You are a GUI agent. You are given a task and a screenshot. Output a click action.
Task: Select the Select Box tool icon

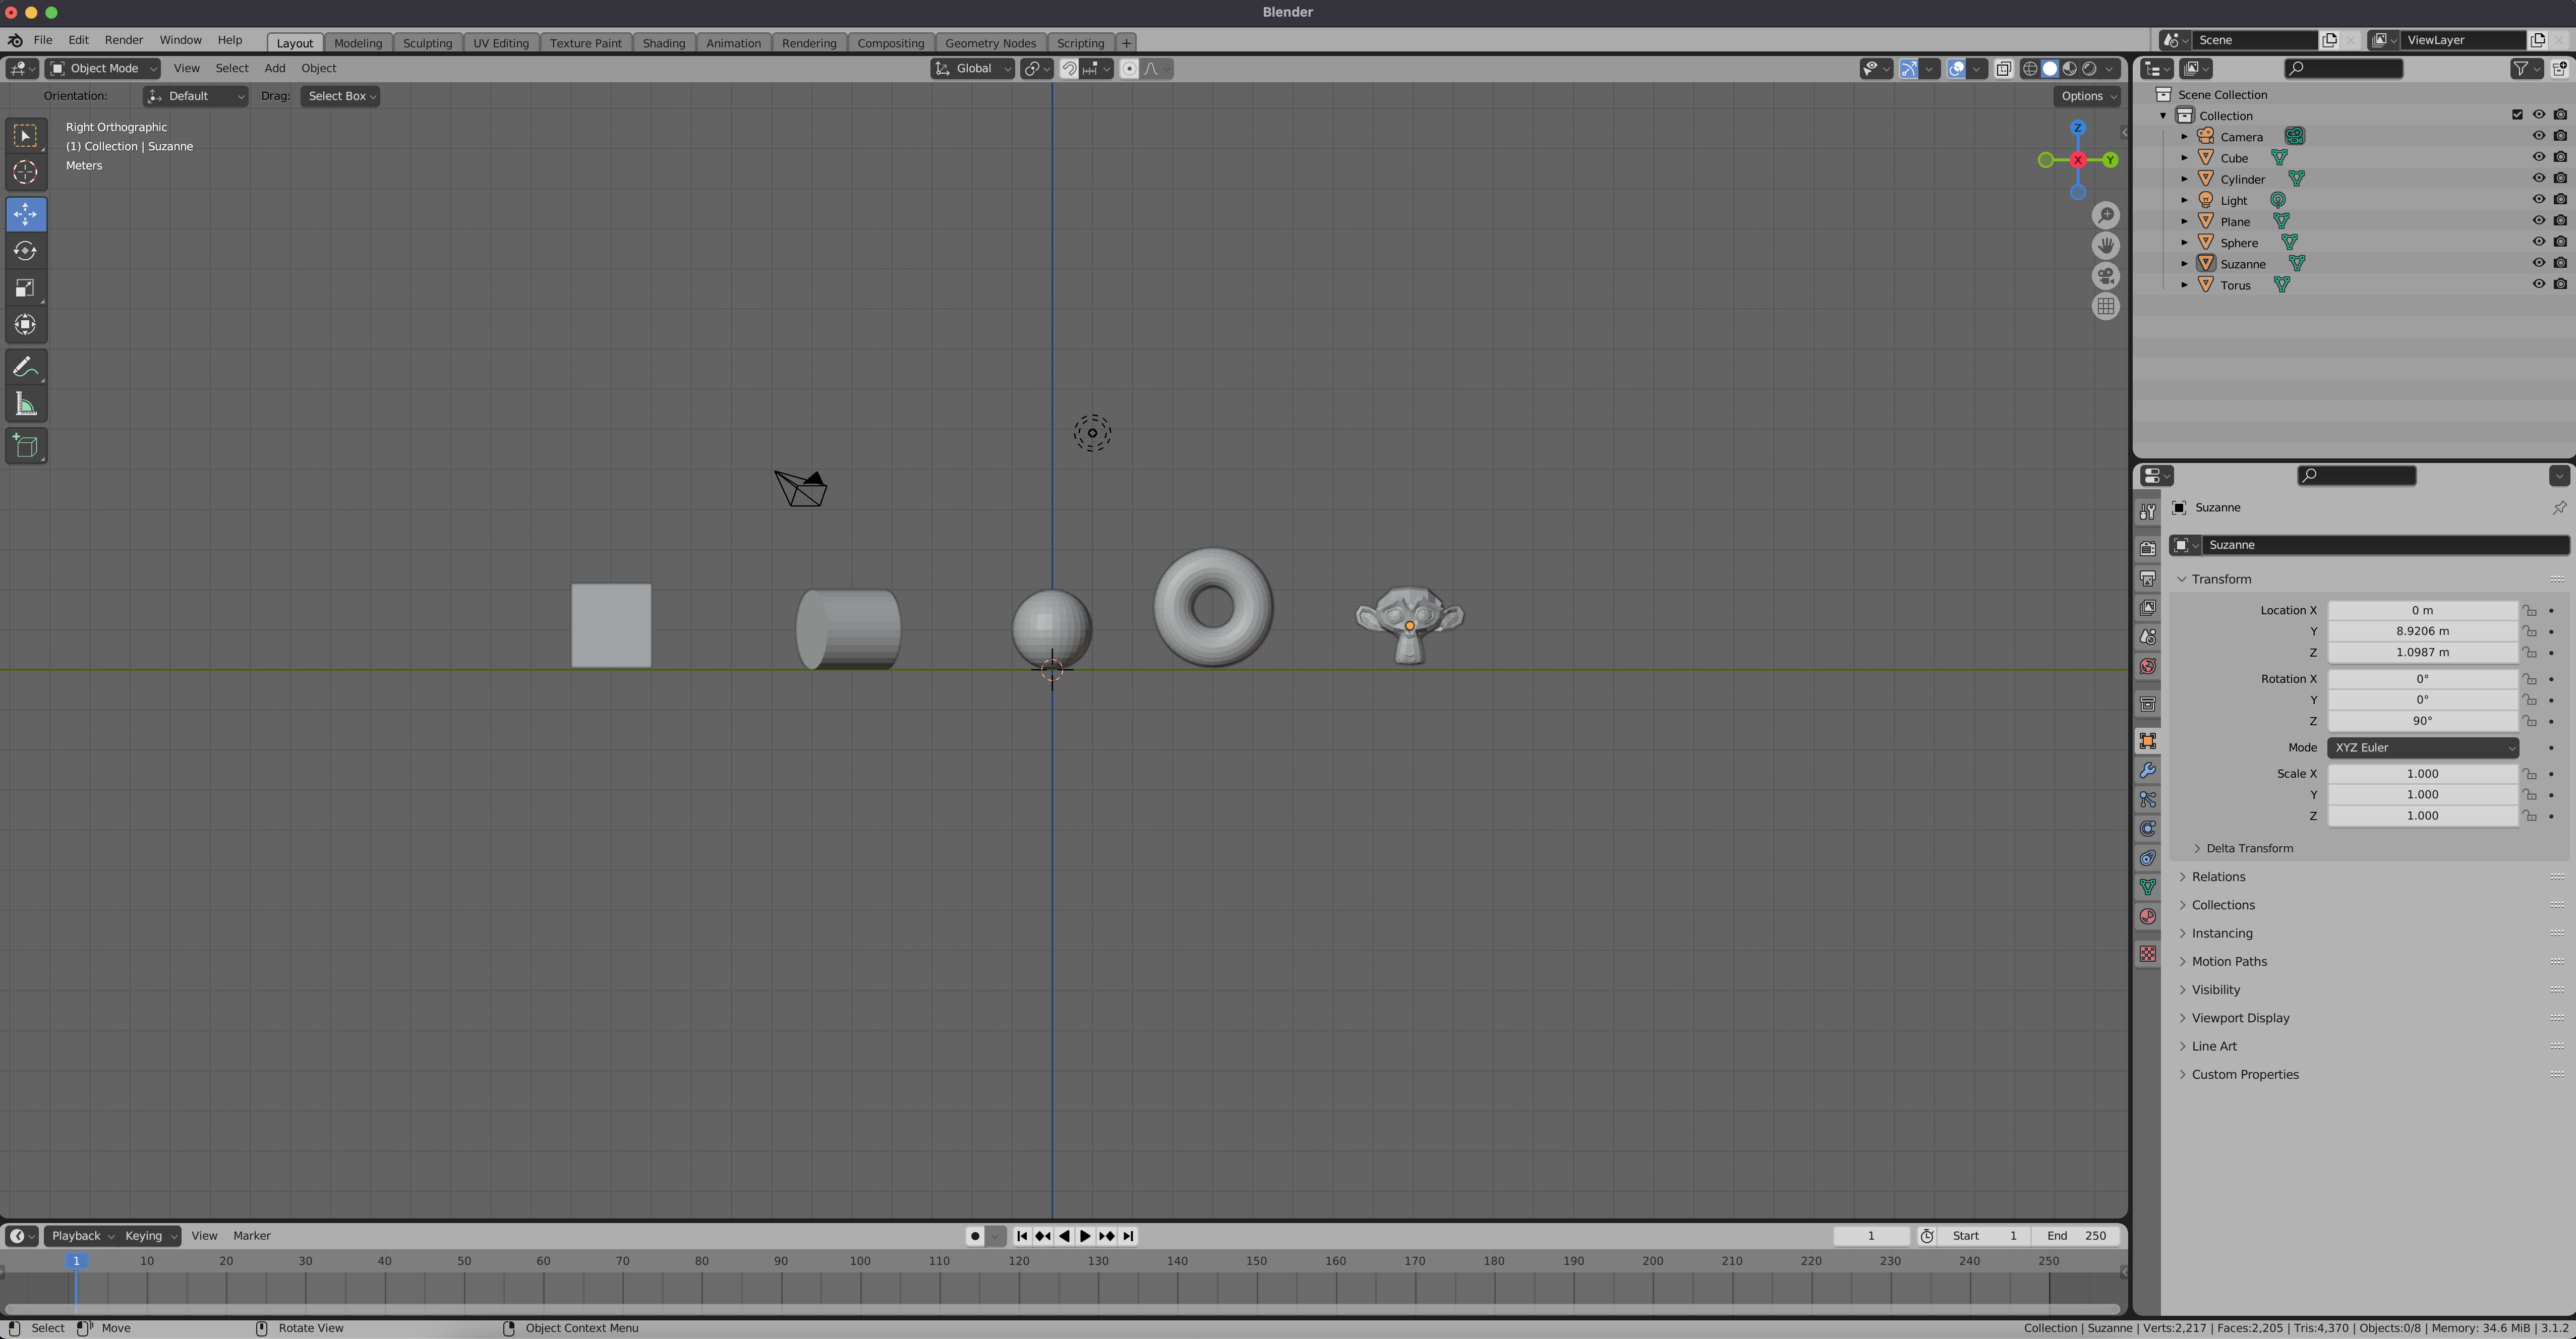[25, 135]
